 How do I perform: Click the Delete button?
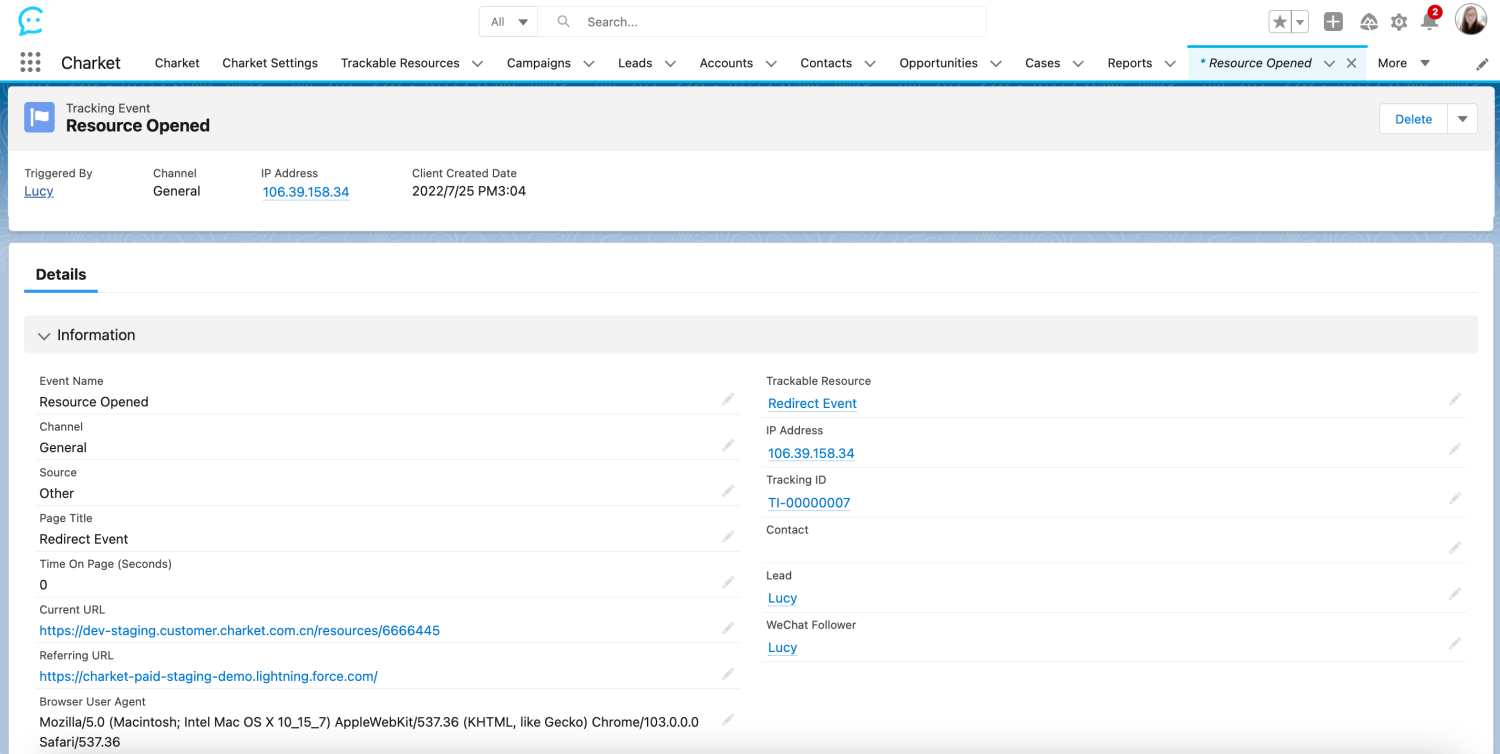pos(1413,119)
